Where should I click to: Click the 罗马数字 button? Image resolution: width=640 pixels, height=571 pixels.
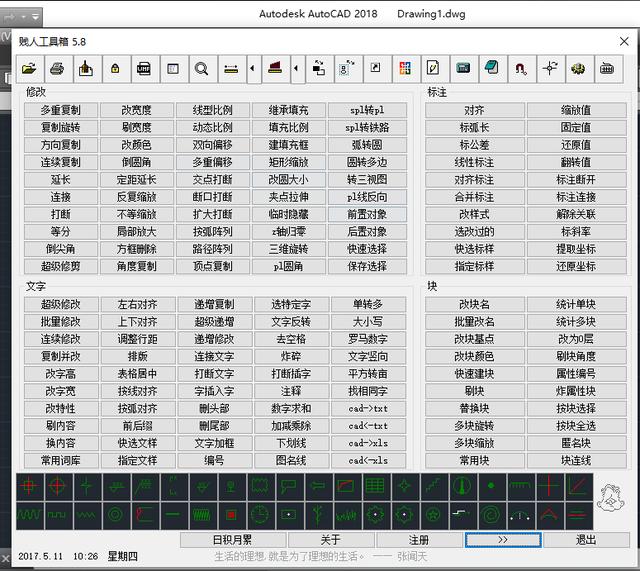click(x=368, y=339)
